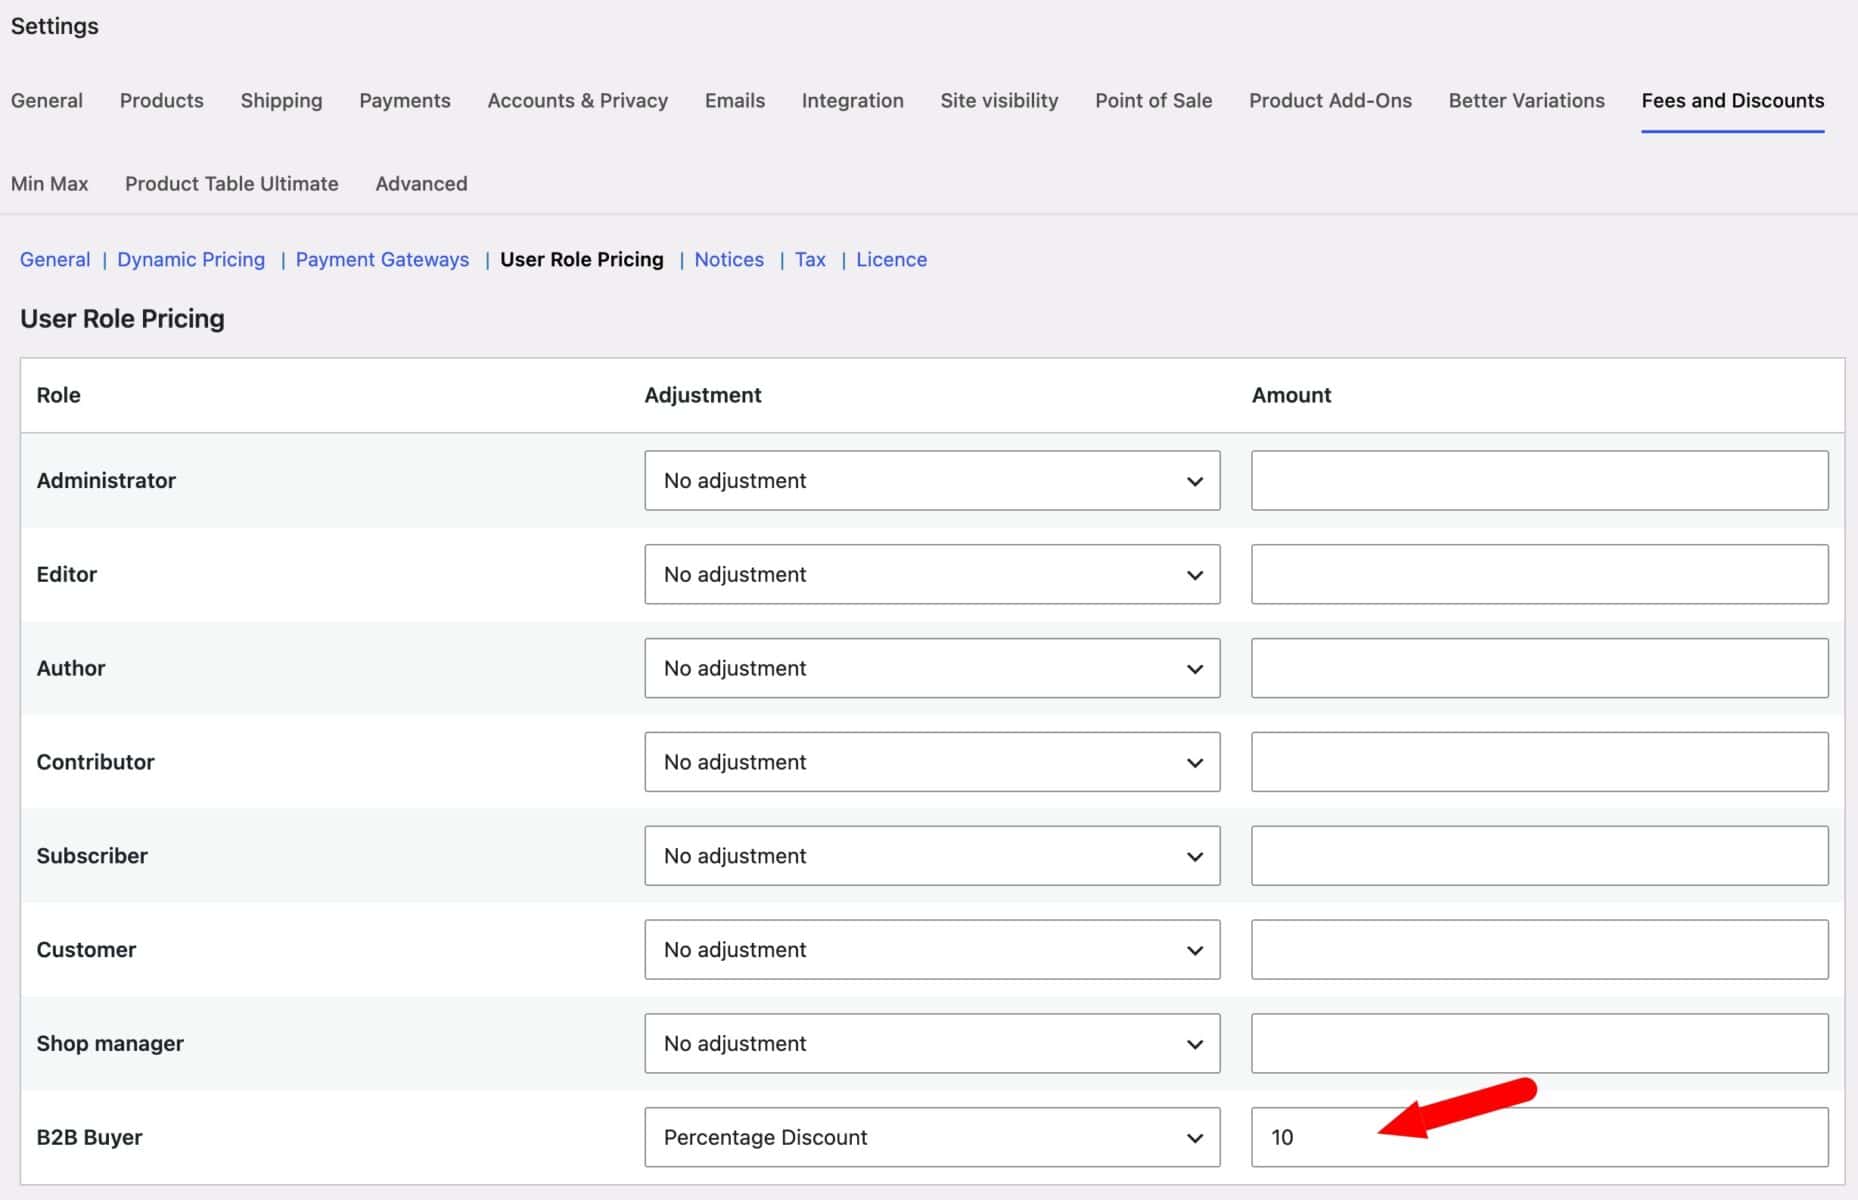Viewport: 1858px width, 1200px height.
Task: Click the Contributor amount field
Action: [1540, 763]
